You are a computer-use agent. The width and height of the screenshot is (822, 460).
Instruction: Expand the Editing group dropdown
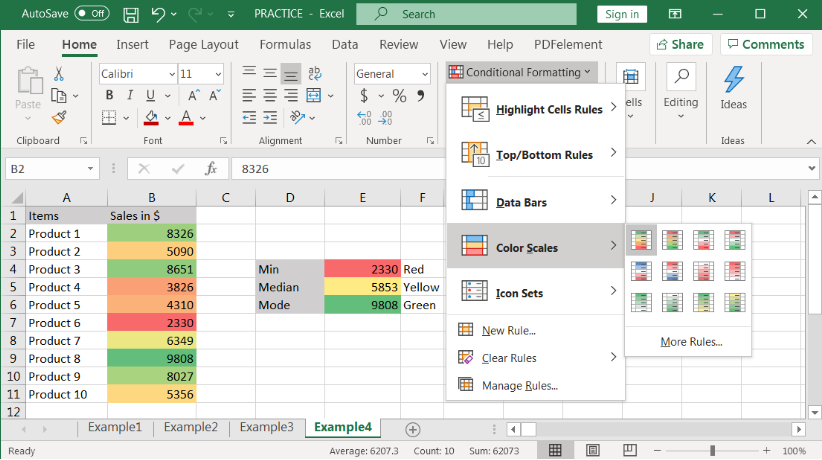click(x=680, y=116)
